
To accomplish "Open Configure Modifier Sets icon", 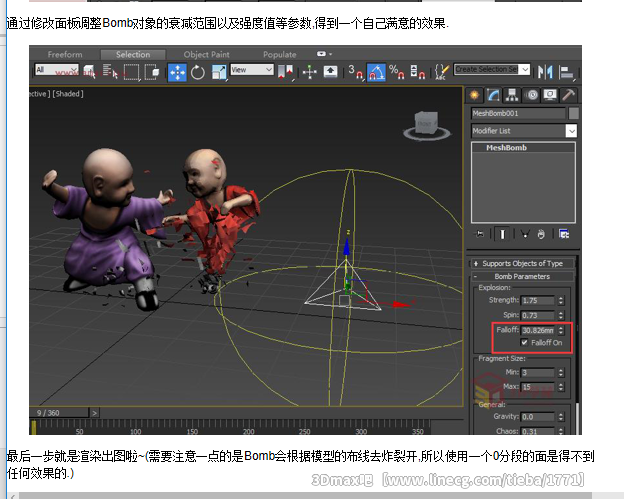I will coord(564,234).
